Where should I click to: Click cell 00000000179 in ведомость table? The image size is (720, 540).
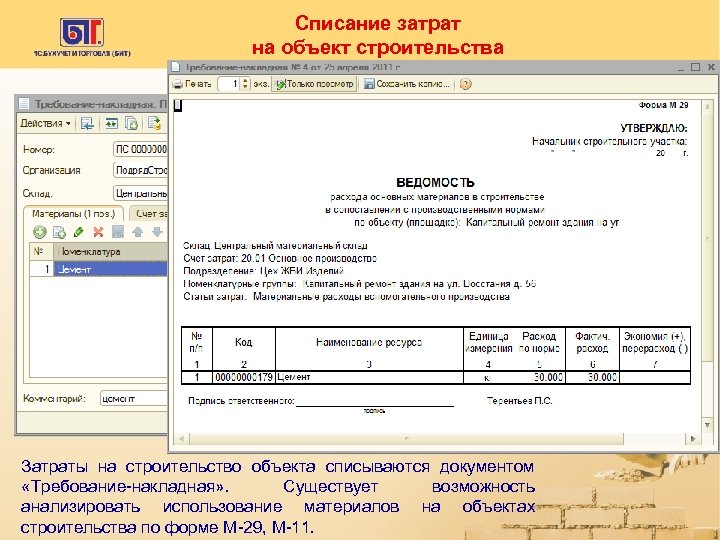244,377
